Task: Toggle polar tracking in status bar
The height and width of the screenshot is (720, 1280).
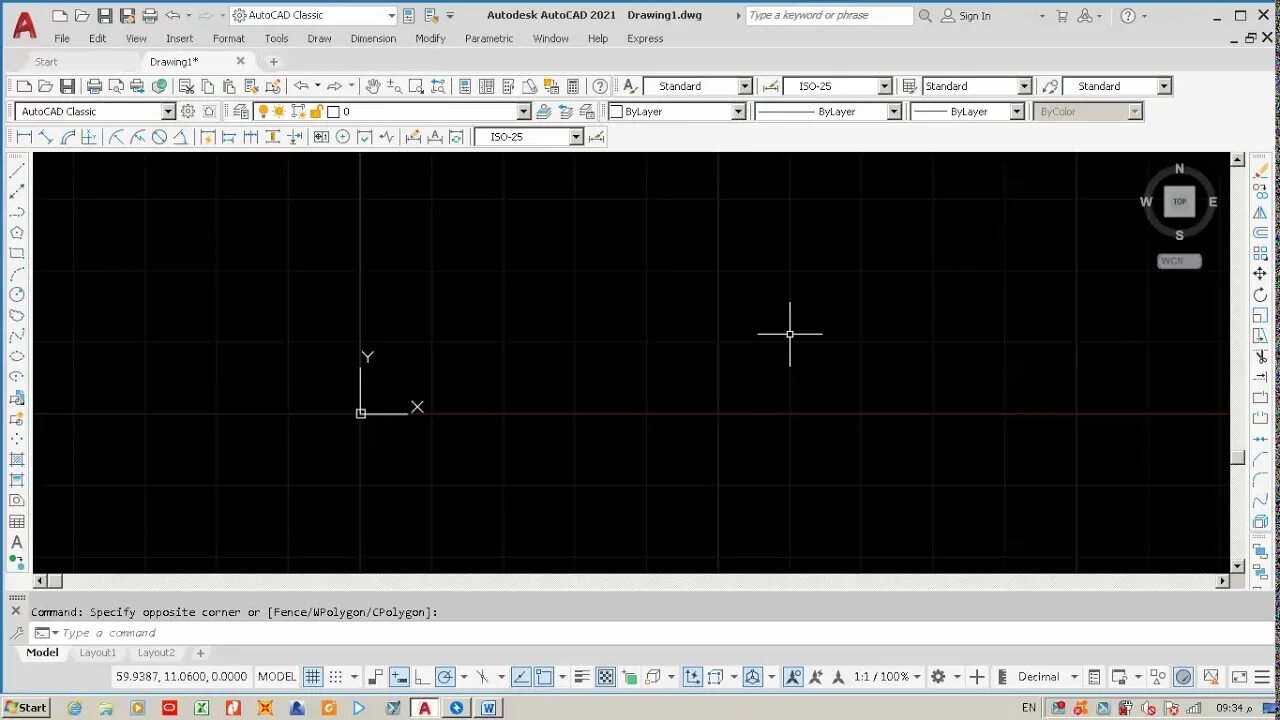Action: click(x=445, y=677)
